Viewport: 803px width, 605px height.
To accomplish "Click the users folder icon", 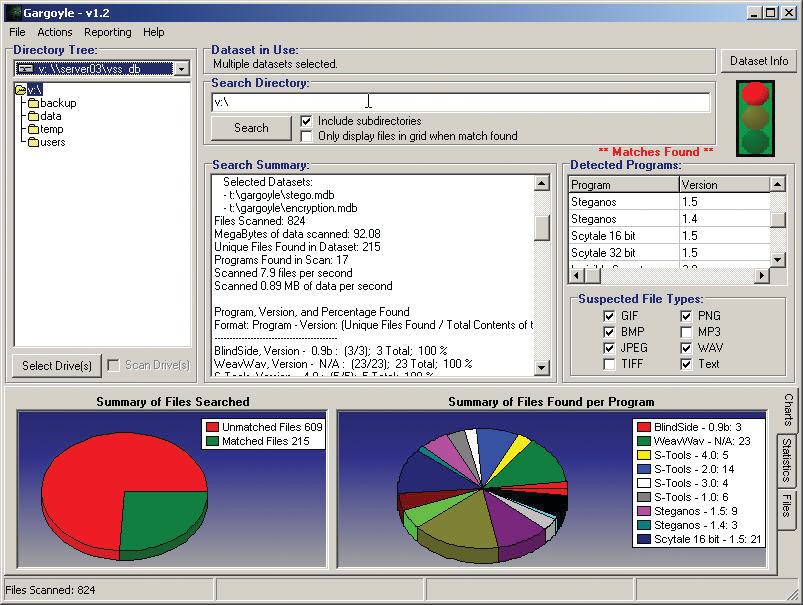I will [33, 140].
